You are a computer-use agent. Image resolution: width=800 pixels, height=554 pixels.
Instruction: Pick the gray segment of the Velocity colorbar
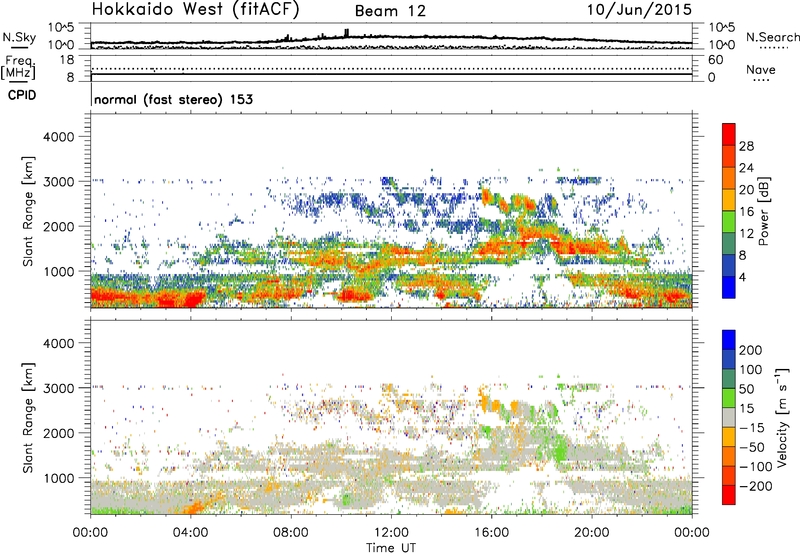click(x=729, y=417)
